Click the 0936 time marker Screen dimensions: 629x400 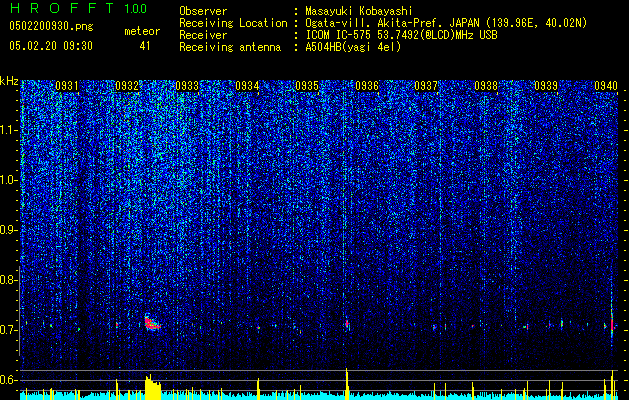coord(367,86)
